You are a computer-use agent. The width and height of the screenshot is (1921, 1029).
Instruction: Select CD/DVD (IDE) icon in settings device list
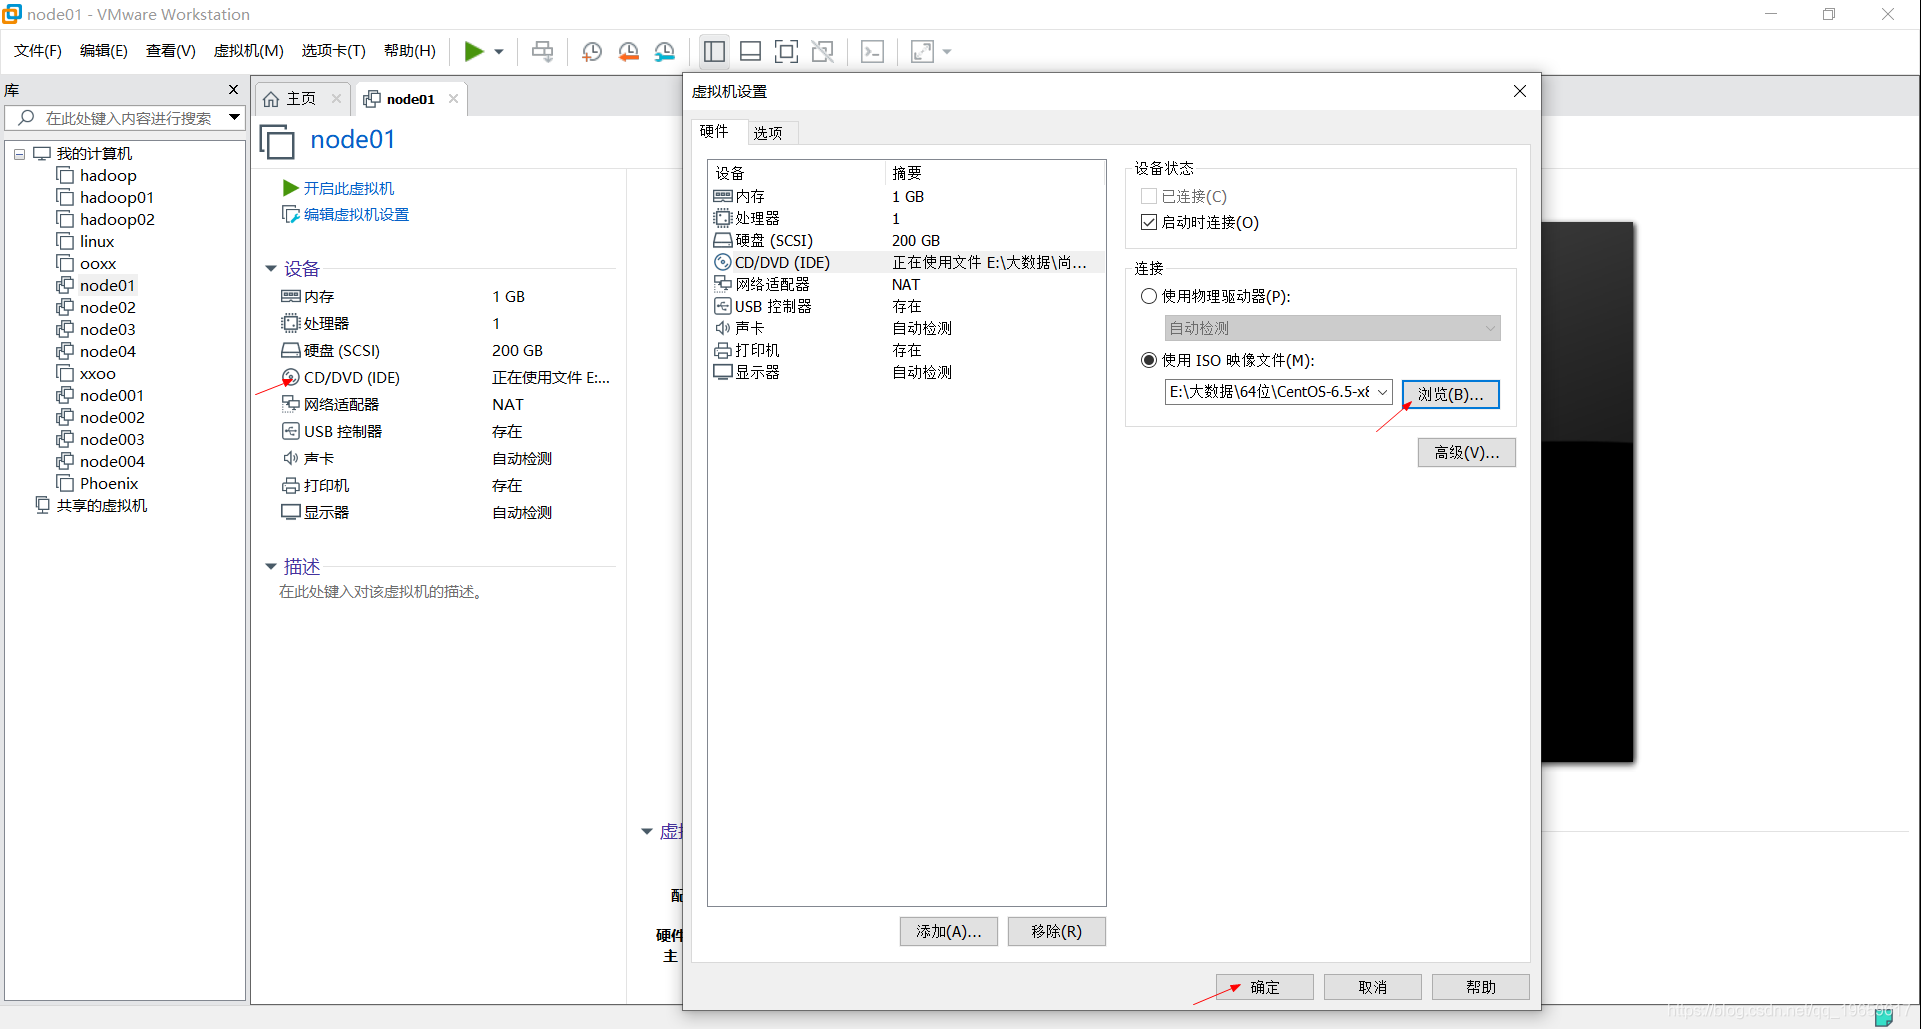723,262
